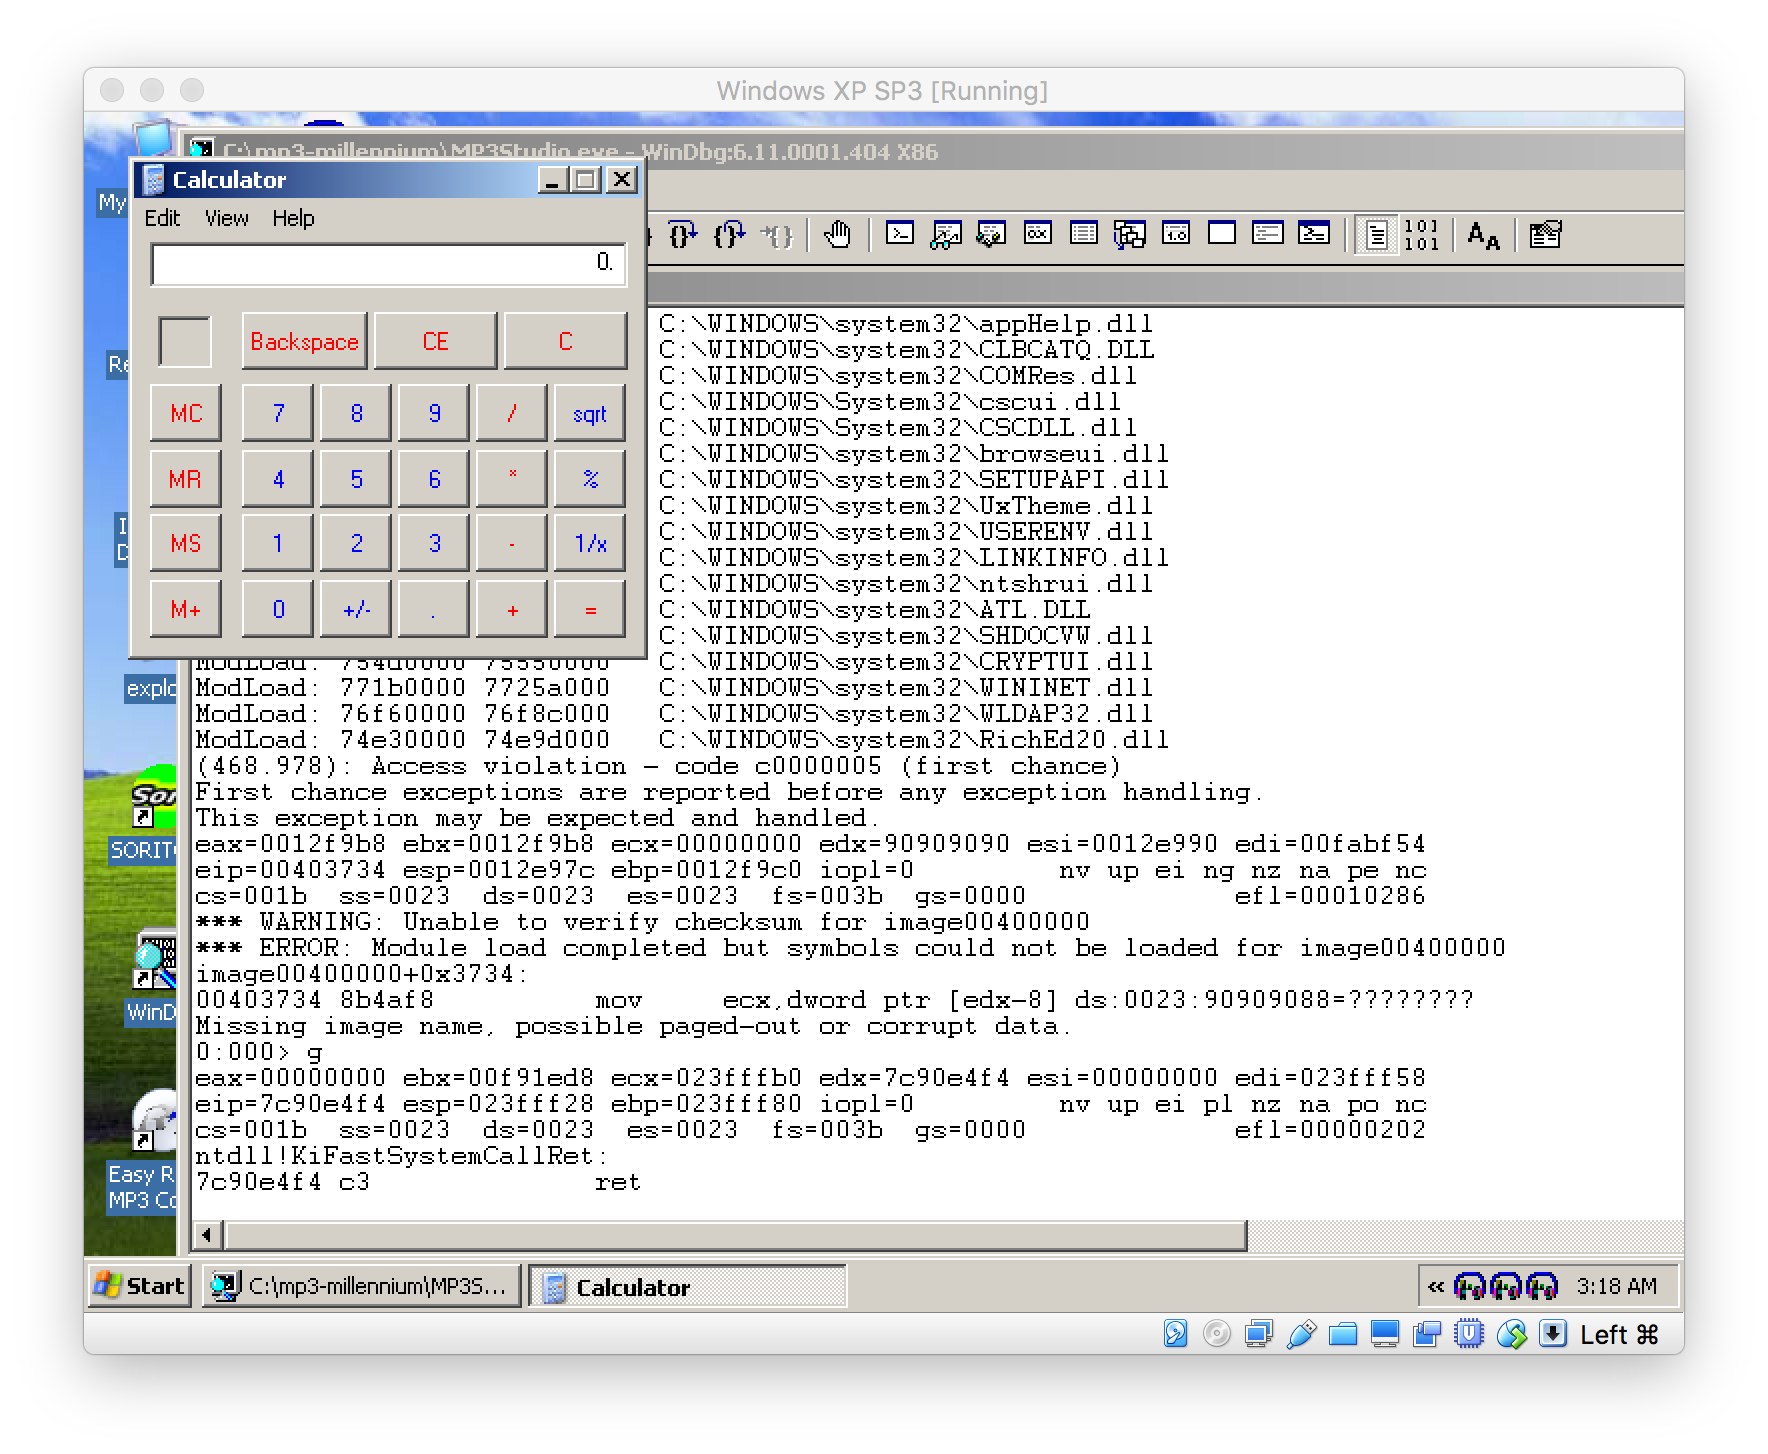The width and height of the screenshot is (1768, 1454).
Task: Open the Call Stack window toolbar icon
Action: tap(1130, 234)
